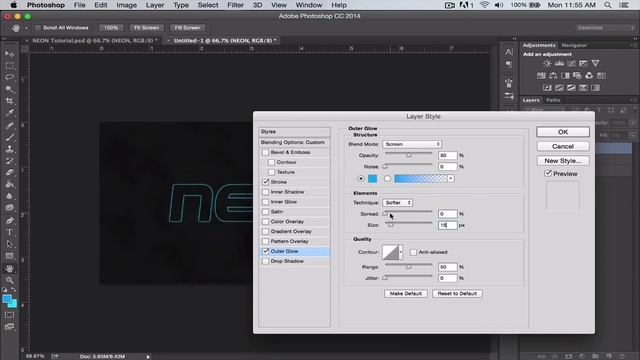Open the Contour picker arrow
The height and width of the screenshot is (360, 640).
[401, 252]
